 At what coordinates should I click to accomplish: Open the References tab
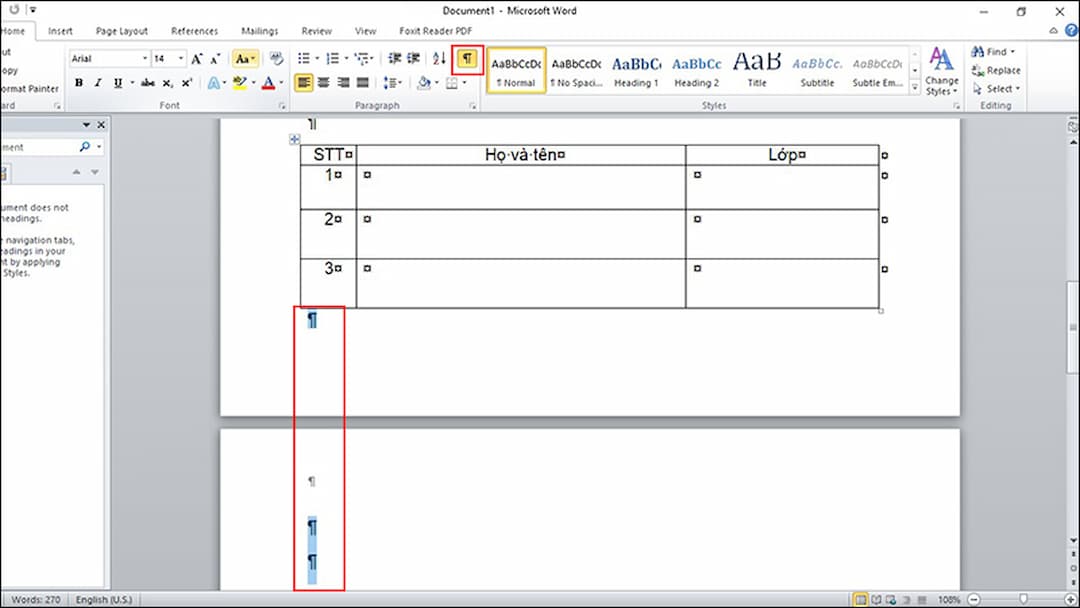(x=194, y=31)
